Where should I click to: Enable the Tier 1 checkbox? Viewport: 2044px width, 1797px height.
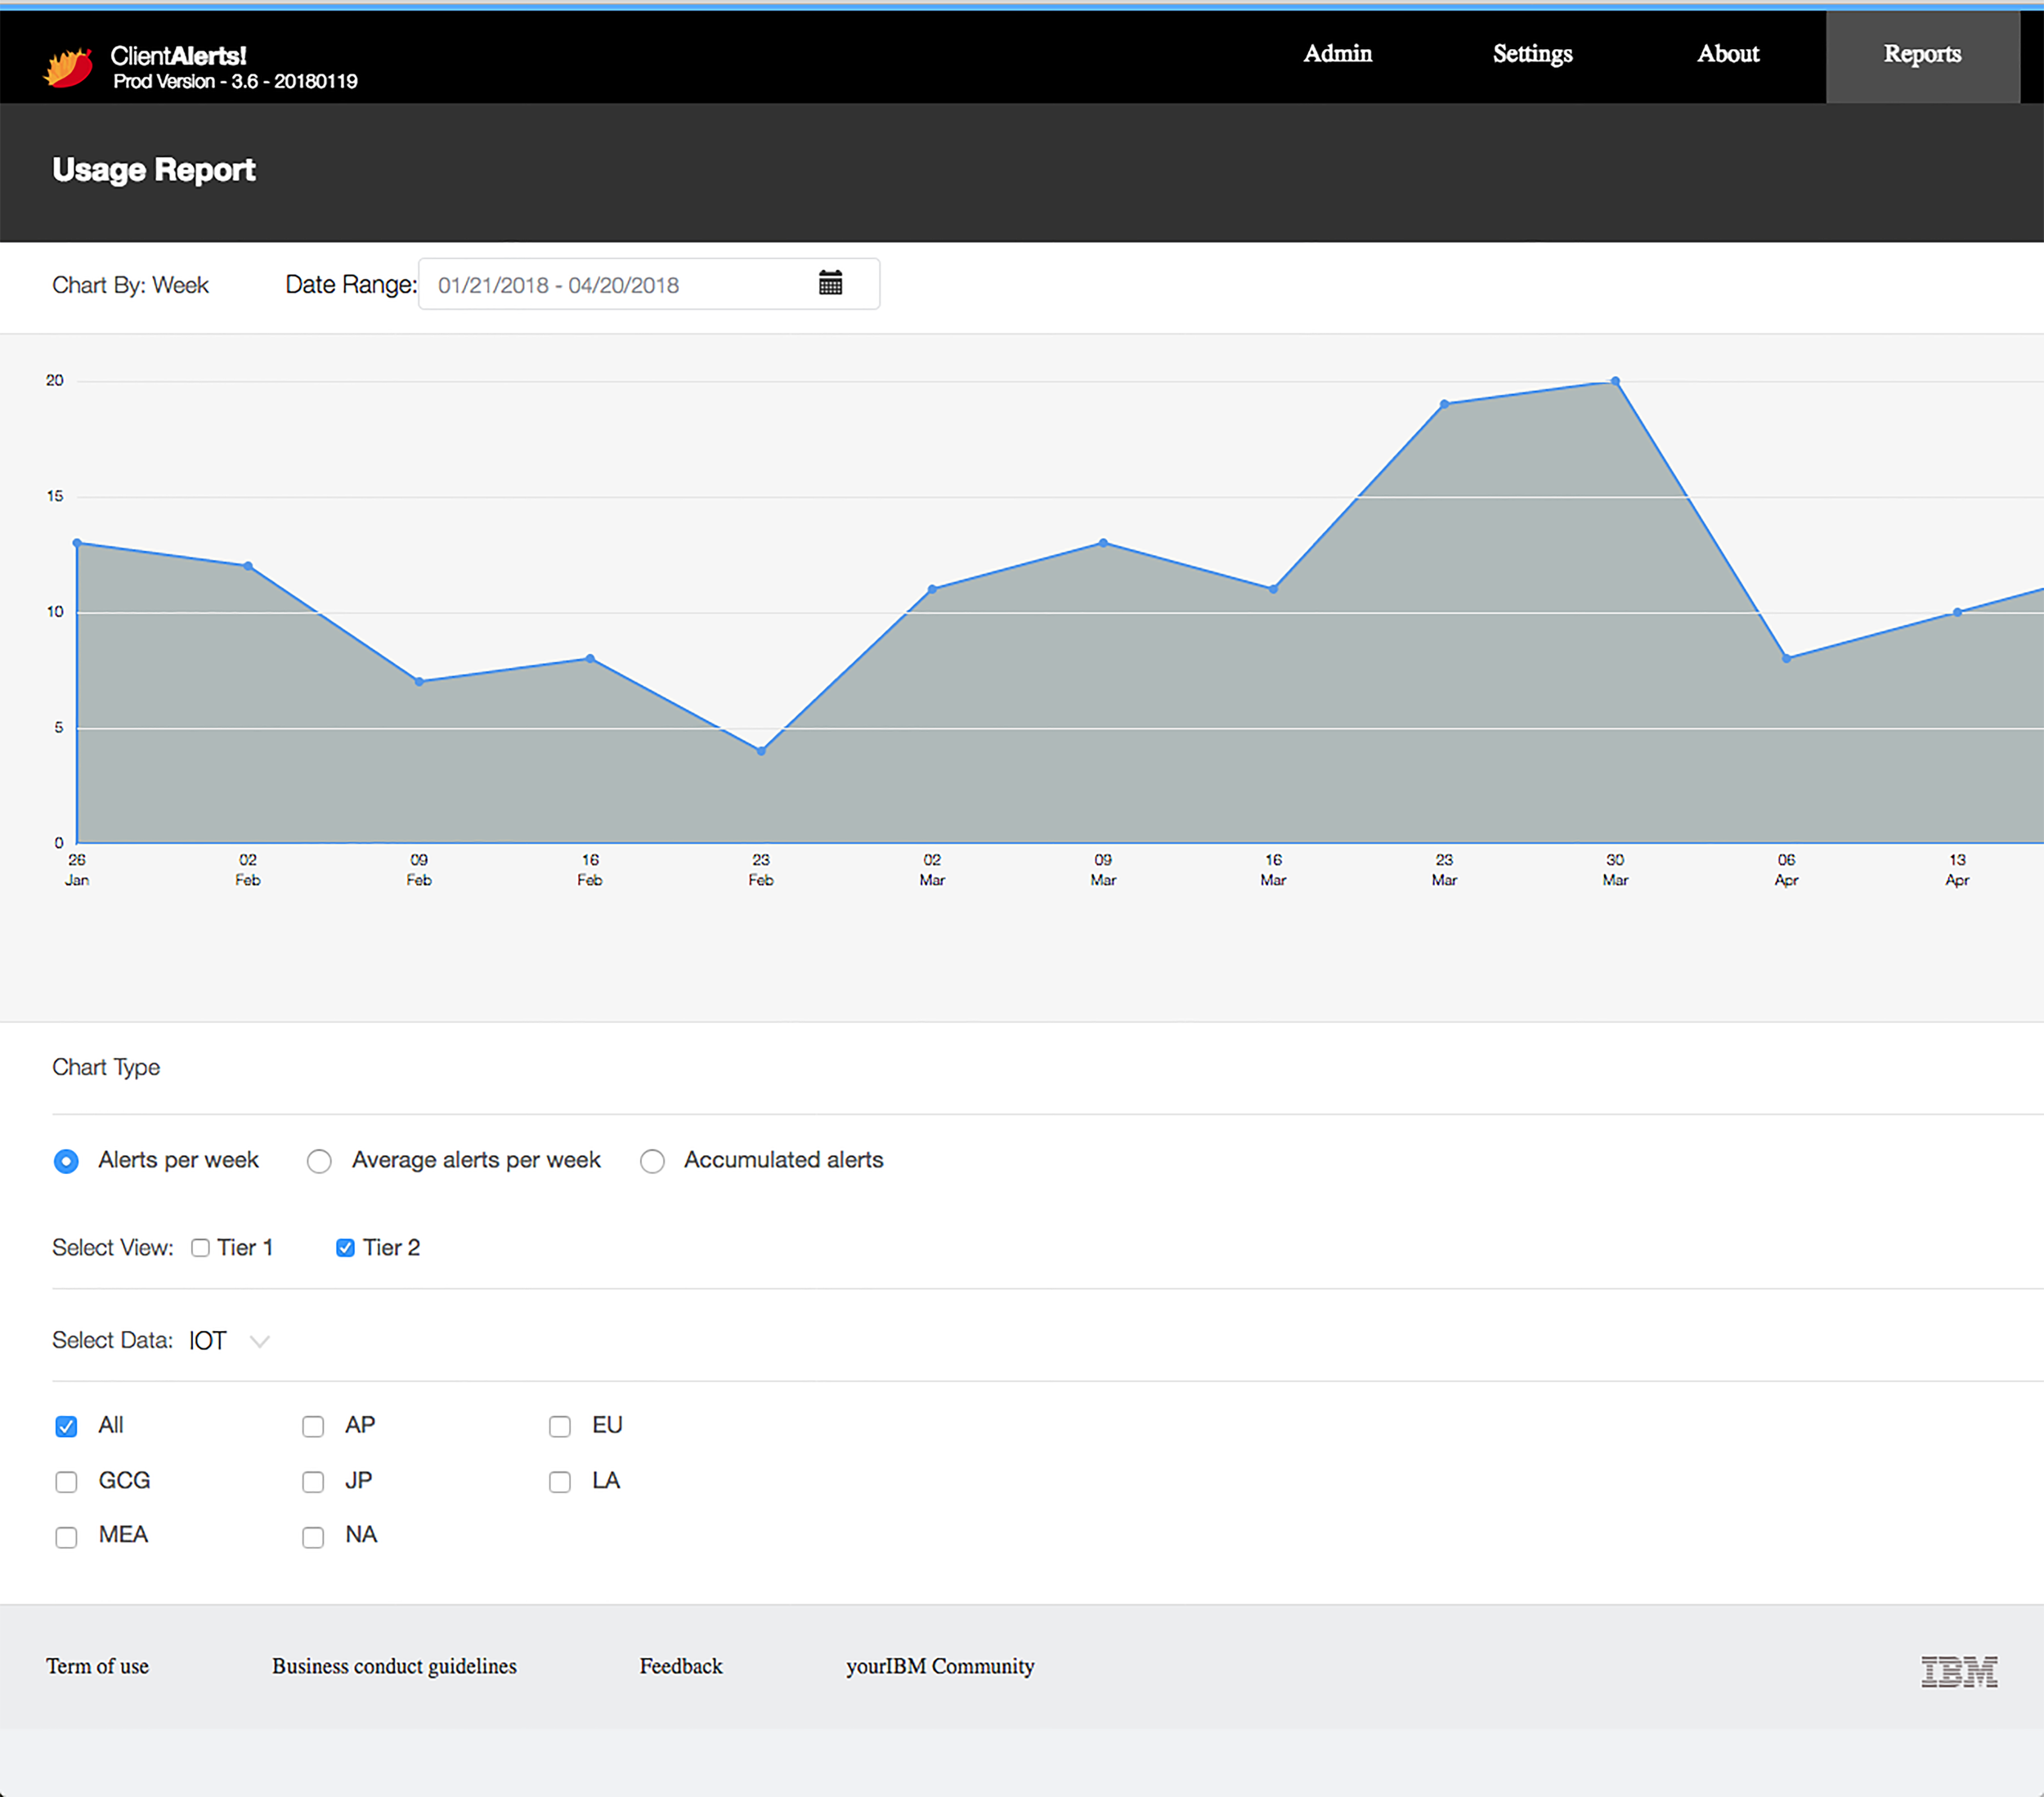(200, 1248)
